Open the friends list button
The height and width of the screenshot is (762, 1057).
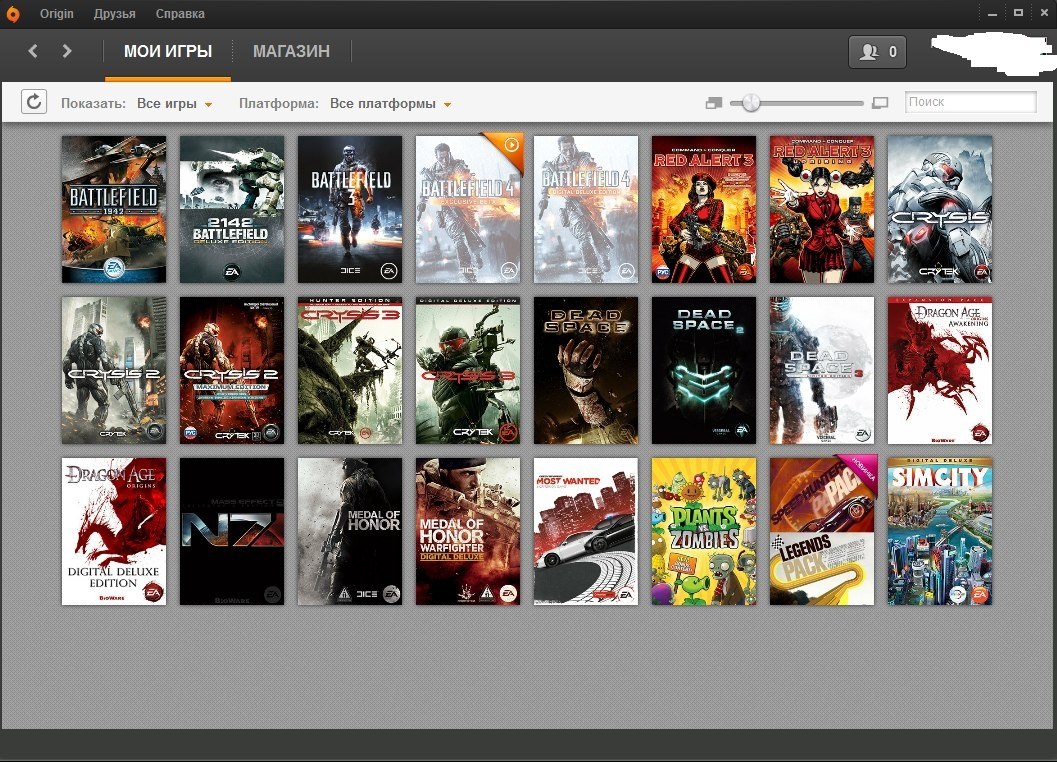(x=877, y=51)
